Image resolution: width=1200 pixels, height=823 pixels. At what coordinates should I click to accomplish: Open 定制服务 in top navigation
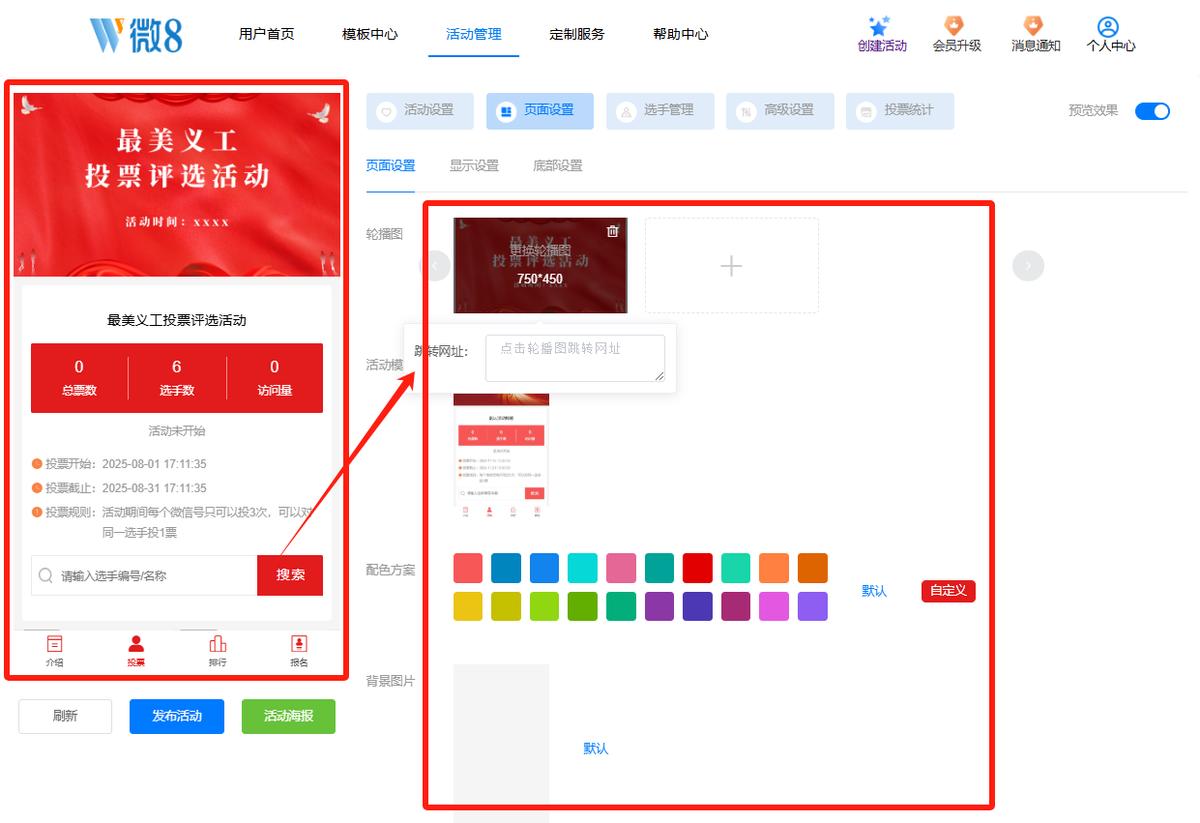pyautogui.click(x=577, y=34)
